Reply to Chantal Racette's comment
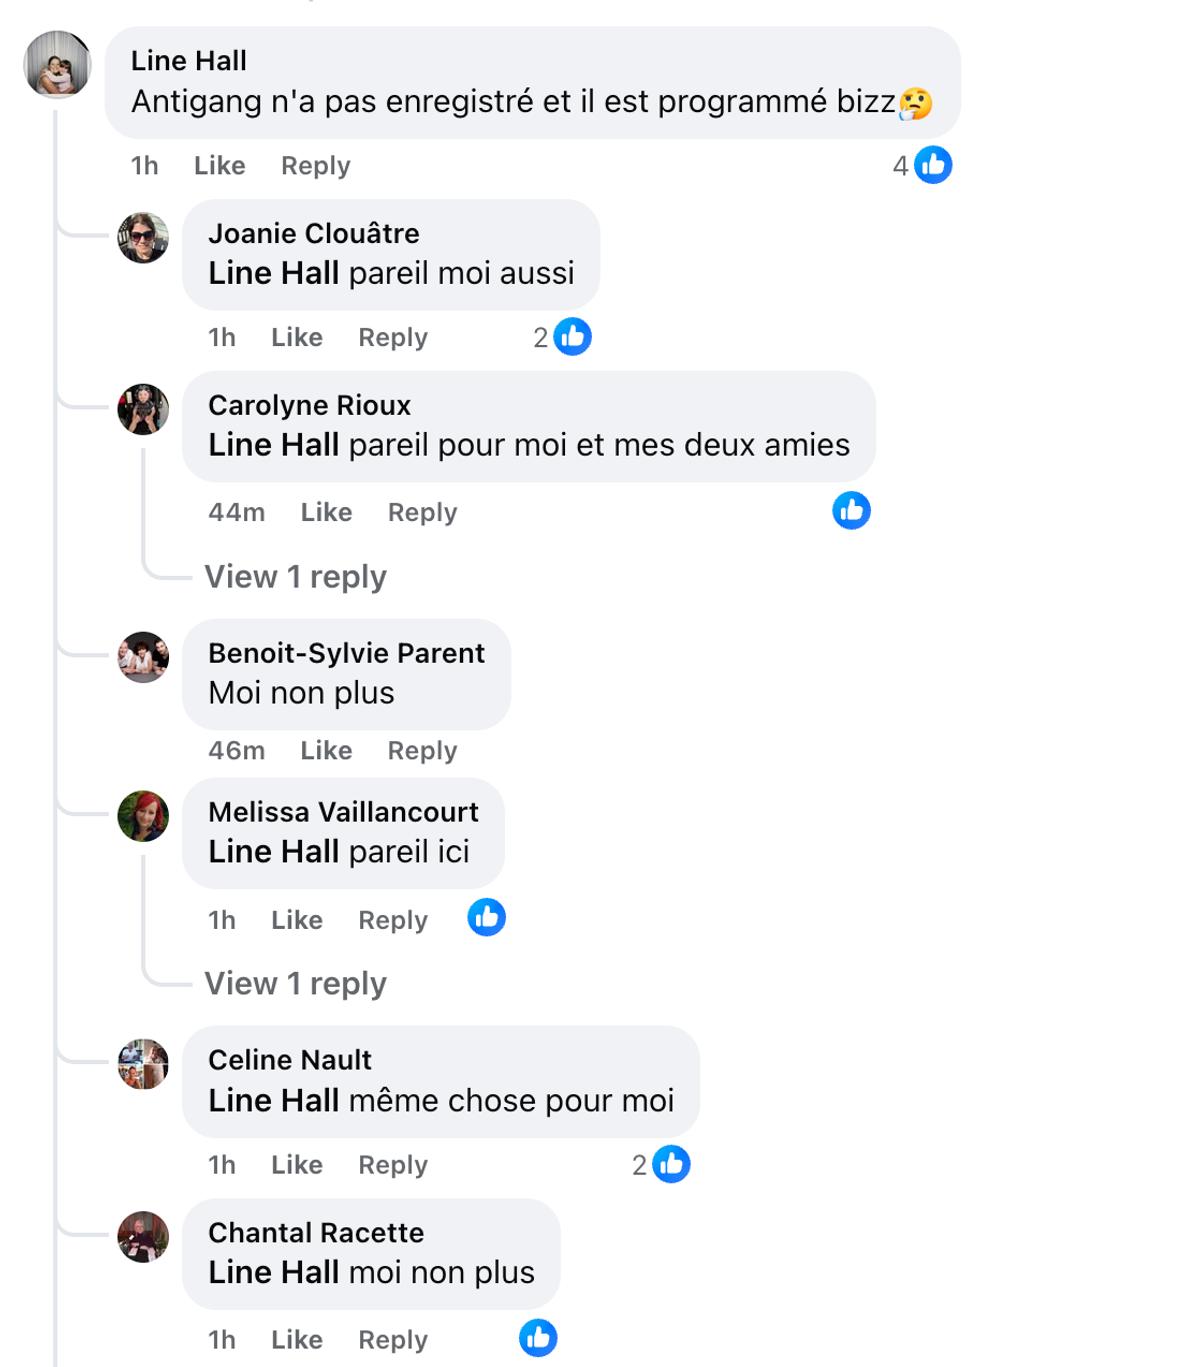 391,1339
